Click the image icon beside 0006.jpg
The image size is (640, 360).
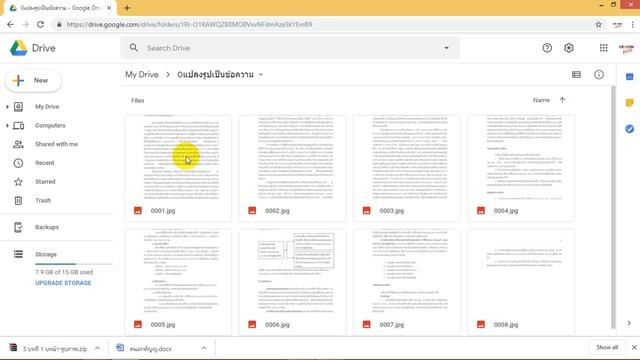[x=252, y=324]
